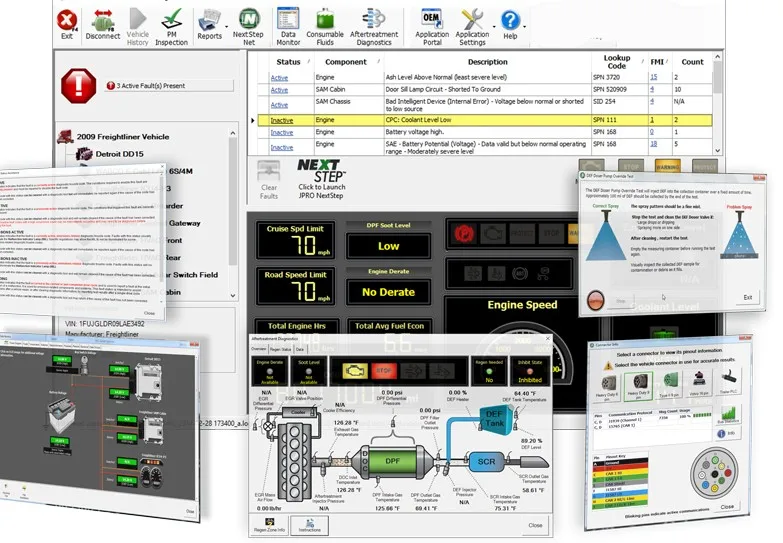The width and height of the screenshot is (783, 543).
Task: Expand the Application Settings dropdown arrow
Action: (494, 26)
